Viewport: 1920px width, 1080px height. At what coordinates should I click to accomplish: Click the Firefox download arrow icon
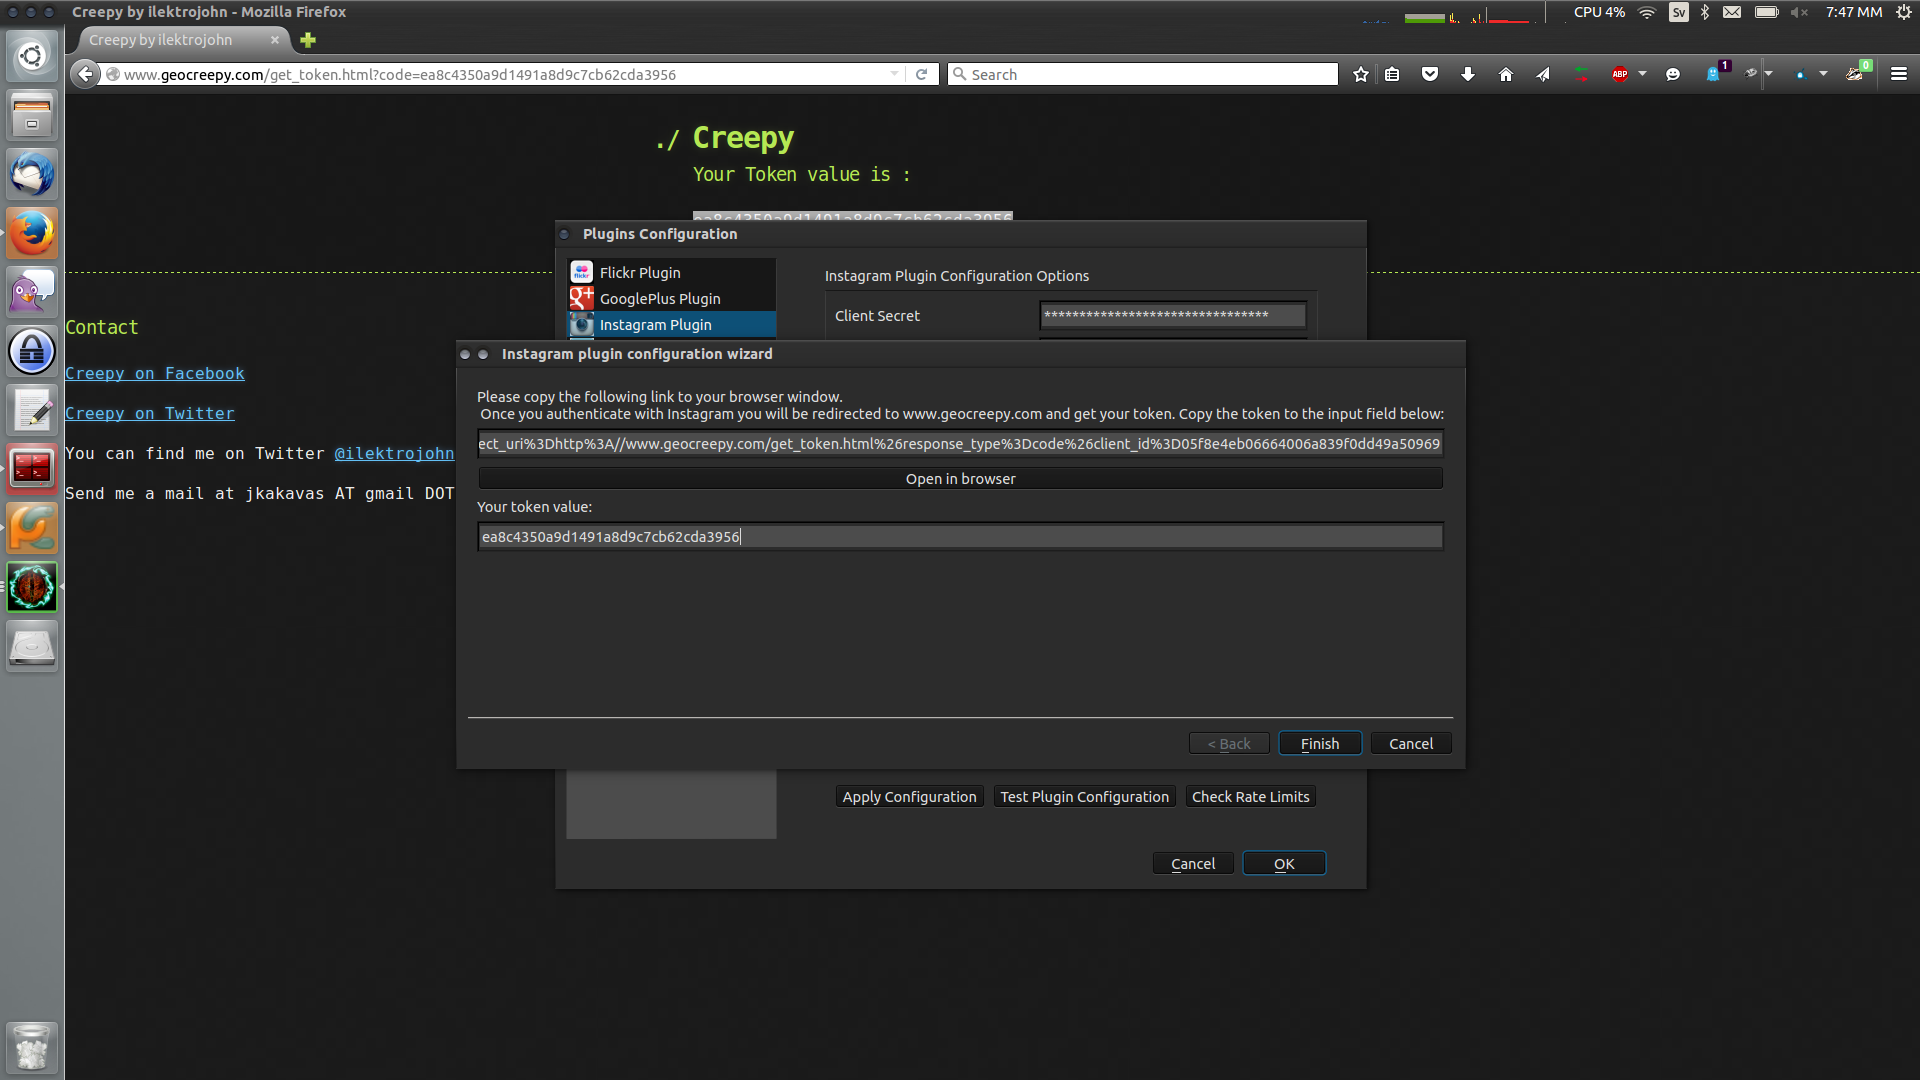(1466, 74)
